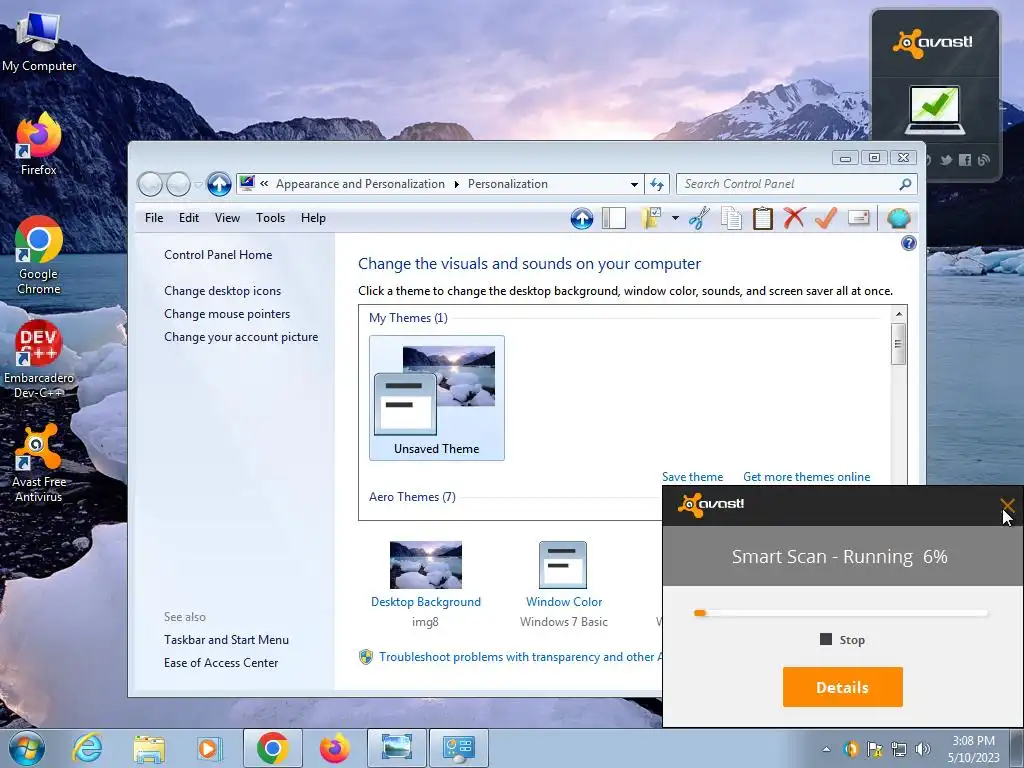Select the Unsaved Theme thumbnail
Image resolution: width=1024 pixels, height=768 pixels.
(x=437, y=398)
